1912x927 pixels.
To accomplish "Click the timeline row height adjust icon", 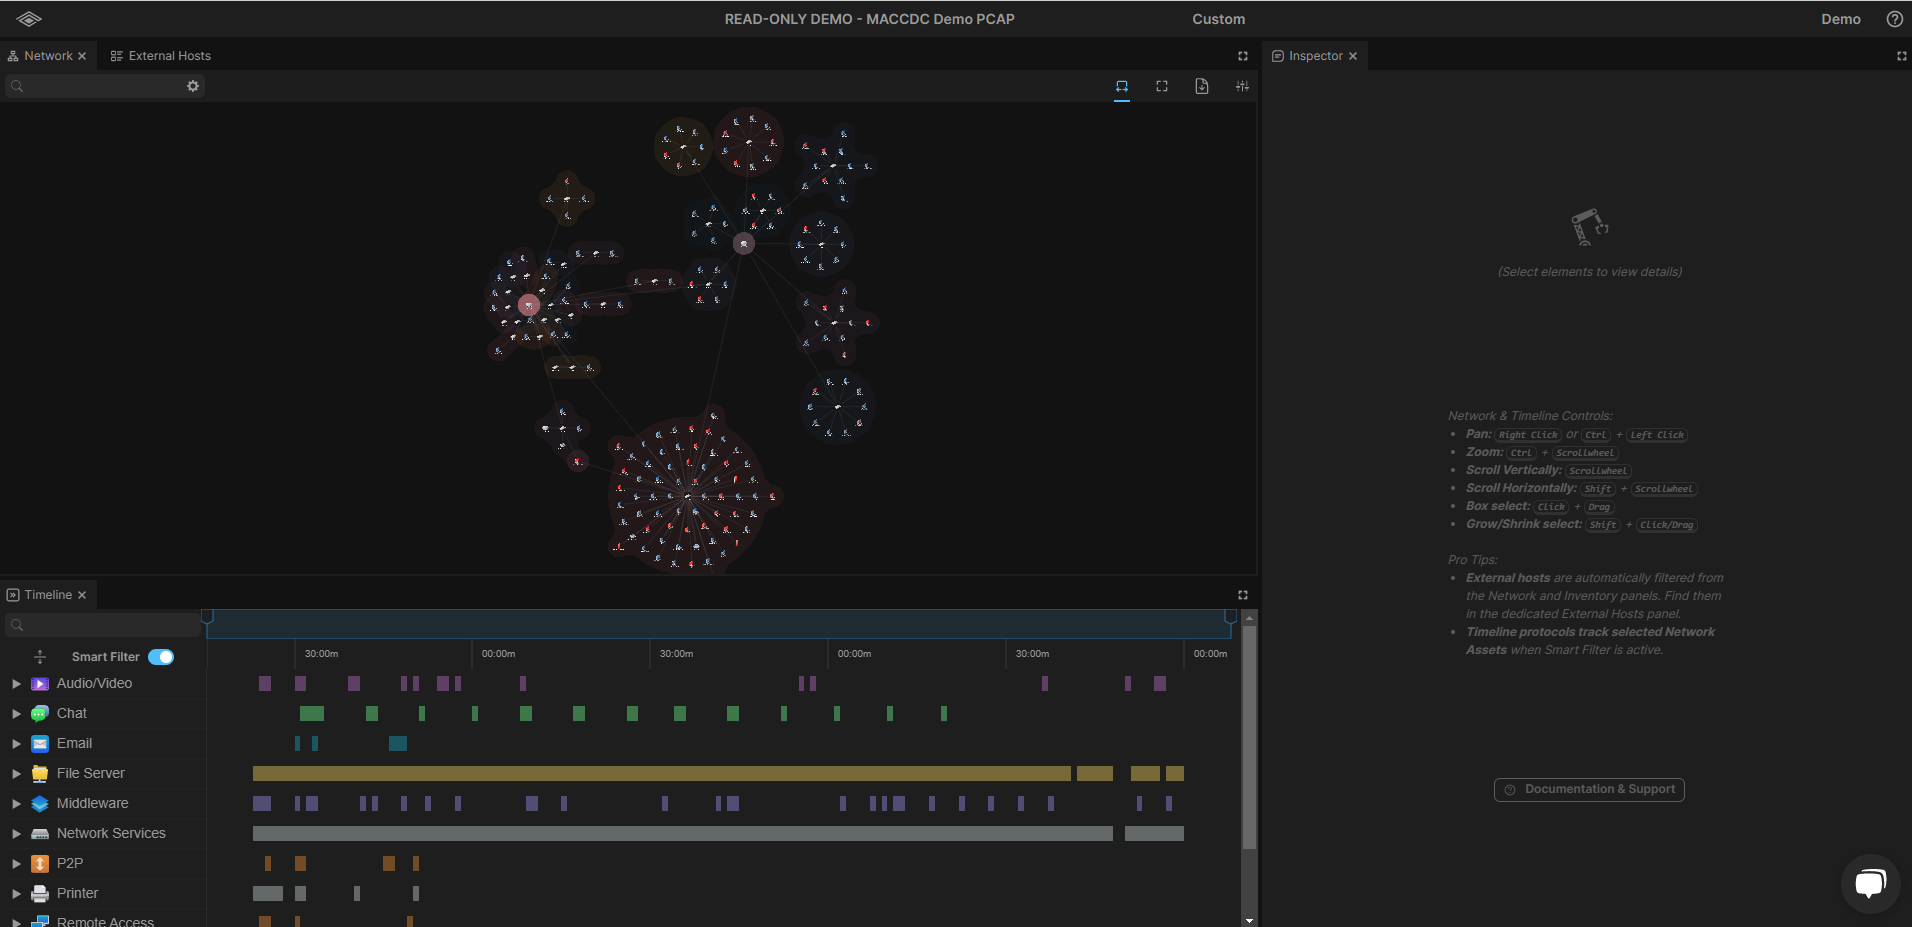I will 40,657.
